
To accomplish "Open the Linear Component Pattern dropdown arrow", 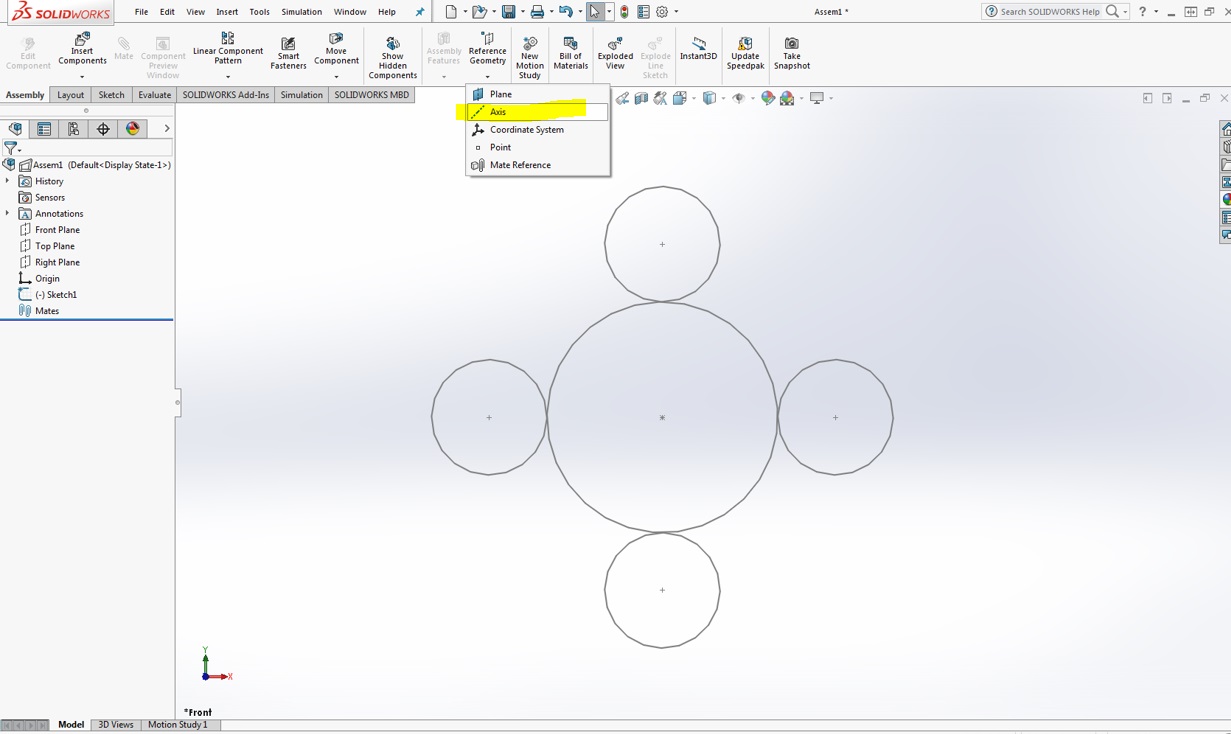I will (x=228, y=76).
